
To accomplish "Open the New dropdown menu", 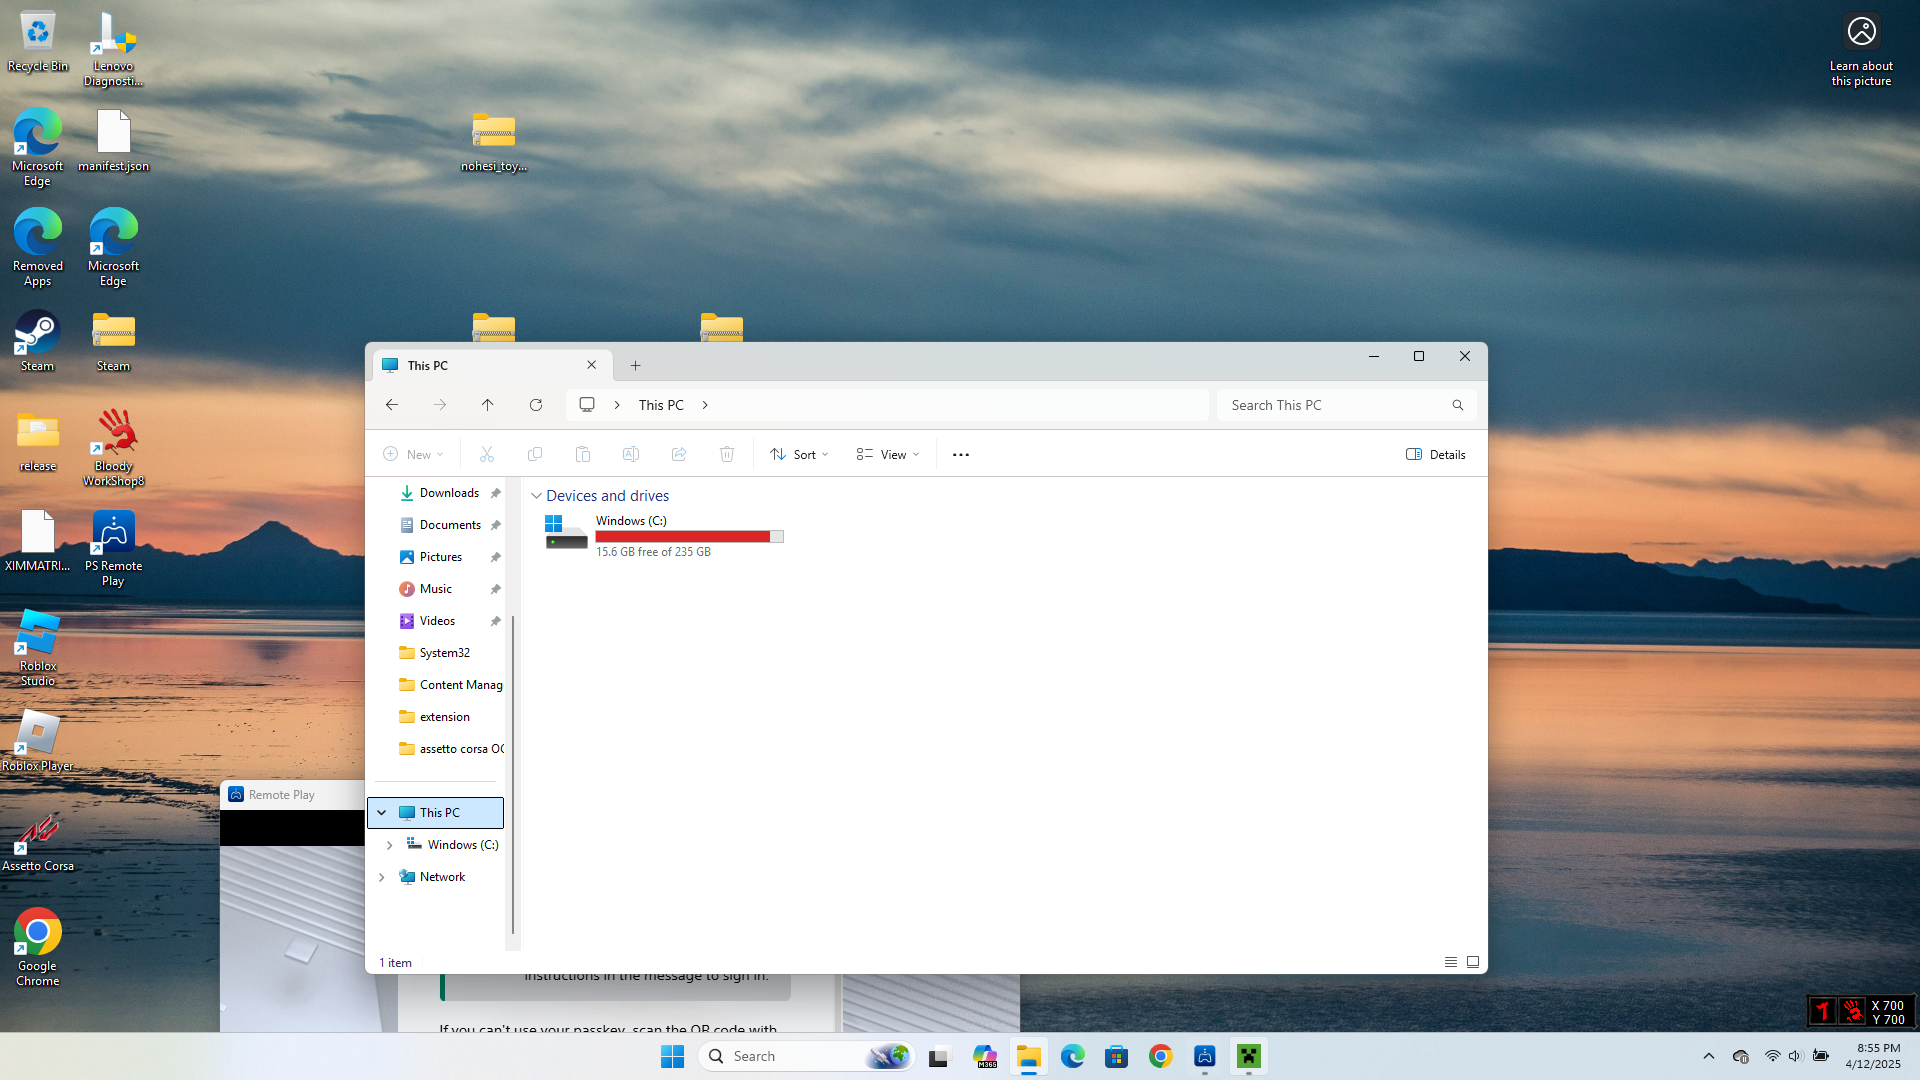I will 413,454.
